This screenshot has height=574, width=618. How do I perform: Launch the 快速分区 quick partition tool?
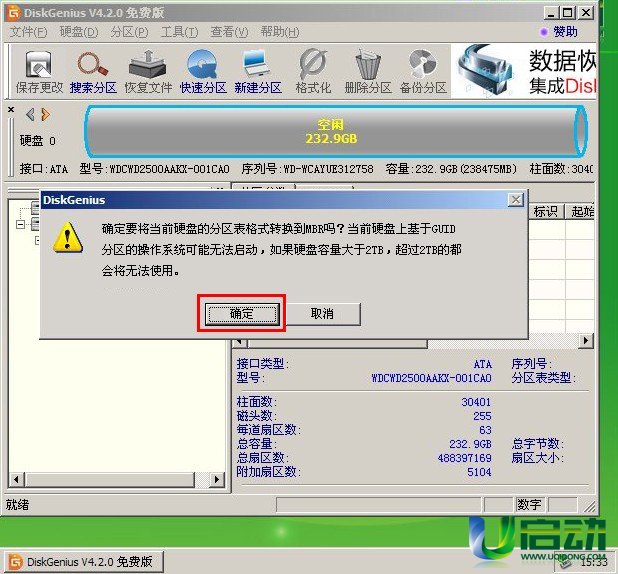click(203, 72)
